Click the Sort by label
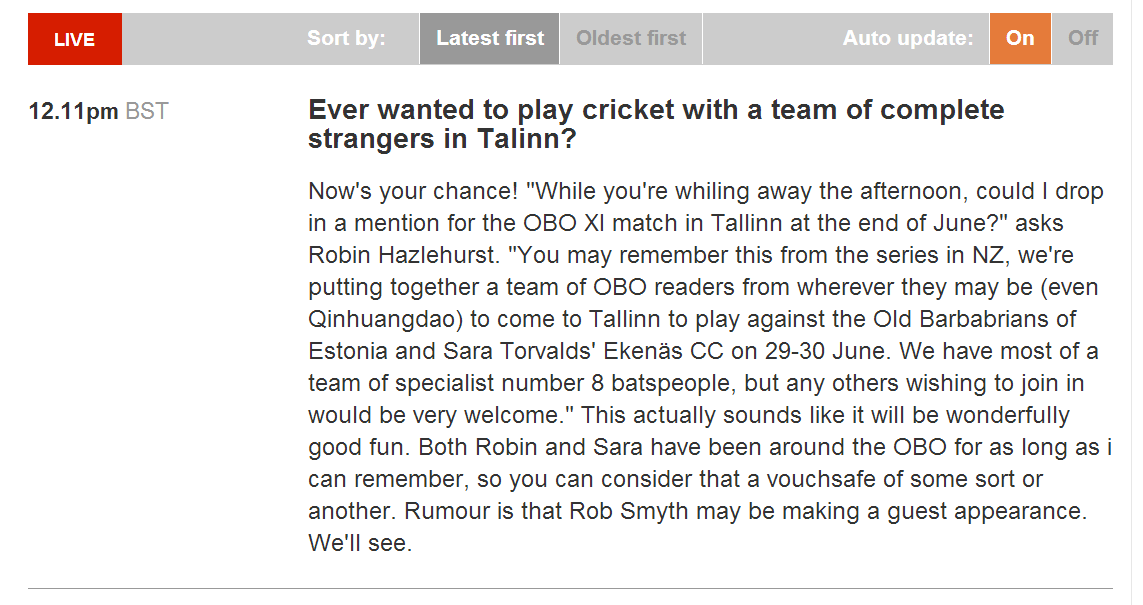This screenshot has height=605, width=1143. (346, 38)
